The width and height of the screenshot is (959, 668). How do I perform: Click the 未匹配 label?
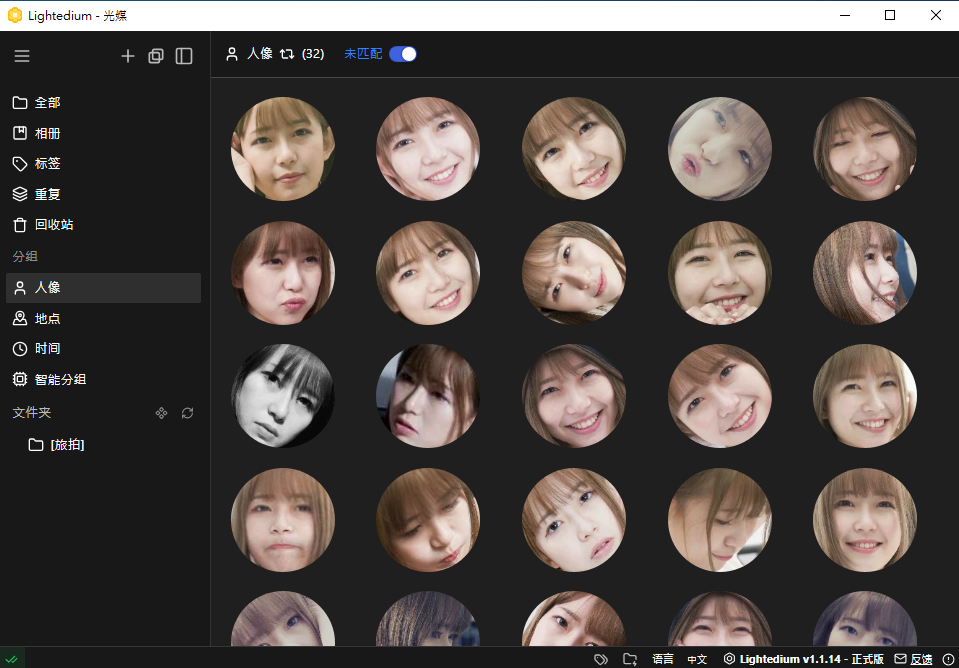click(363, 54)
